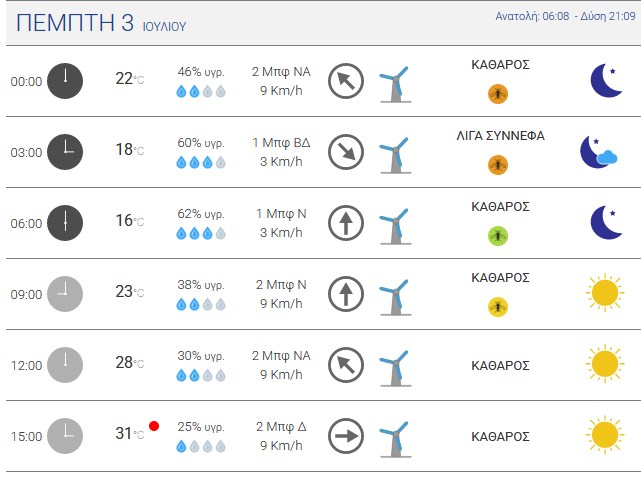The image size is (641, 479).
Task: Click the yellow mosquito icon at 09:00
Action: click(x=498, y=307)
